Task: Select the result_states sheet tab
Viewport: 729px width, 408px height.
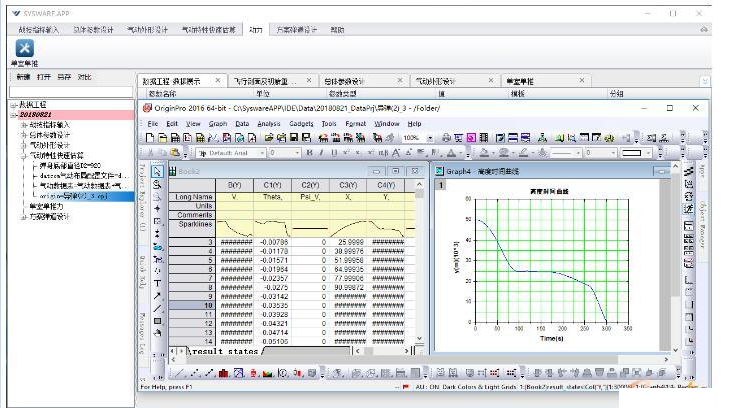Action: (225, 352)
